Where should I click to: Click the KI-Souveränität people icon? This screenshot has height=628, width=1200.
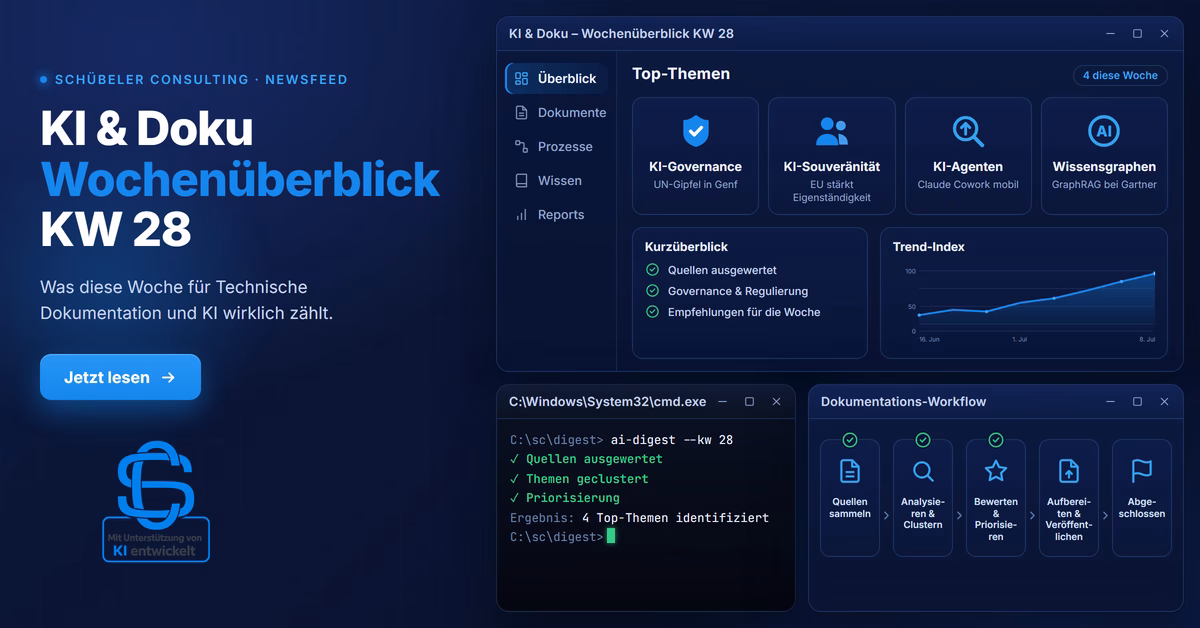point(831,131)
